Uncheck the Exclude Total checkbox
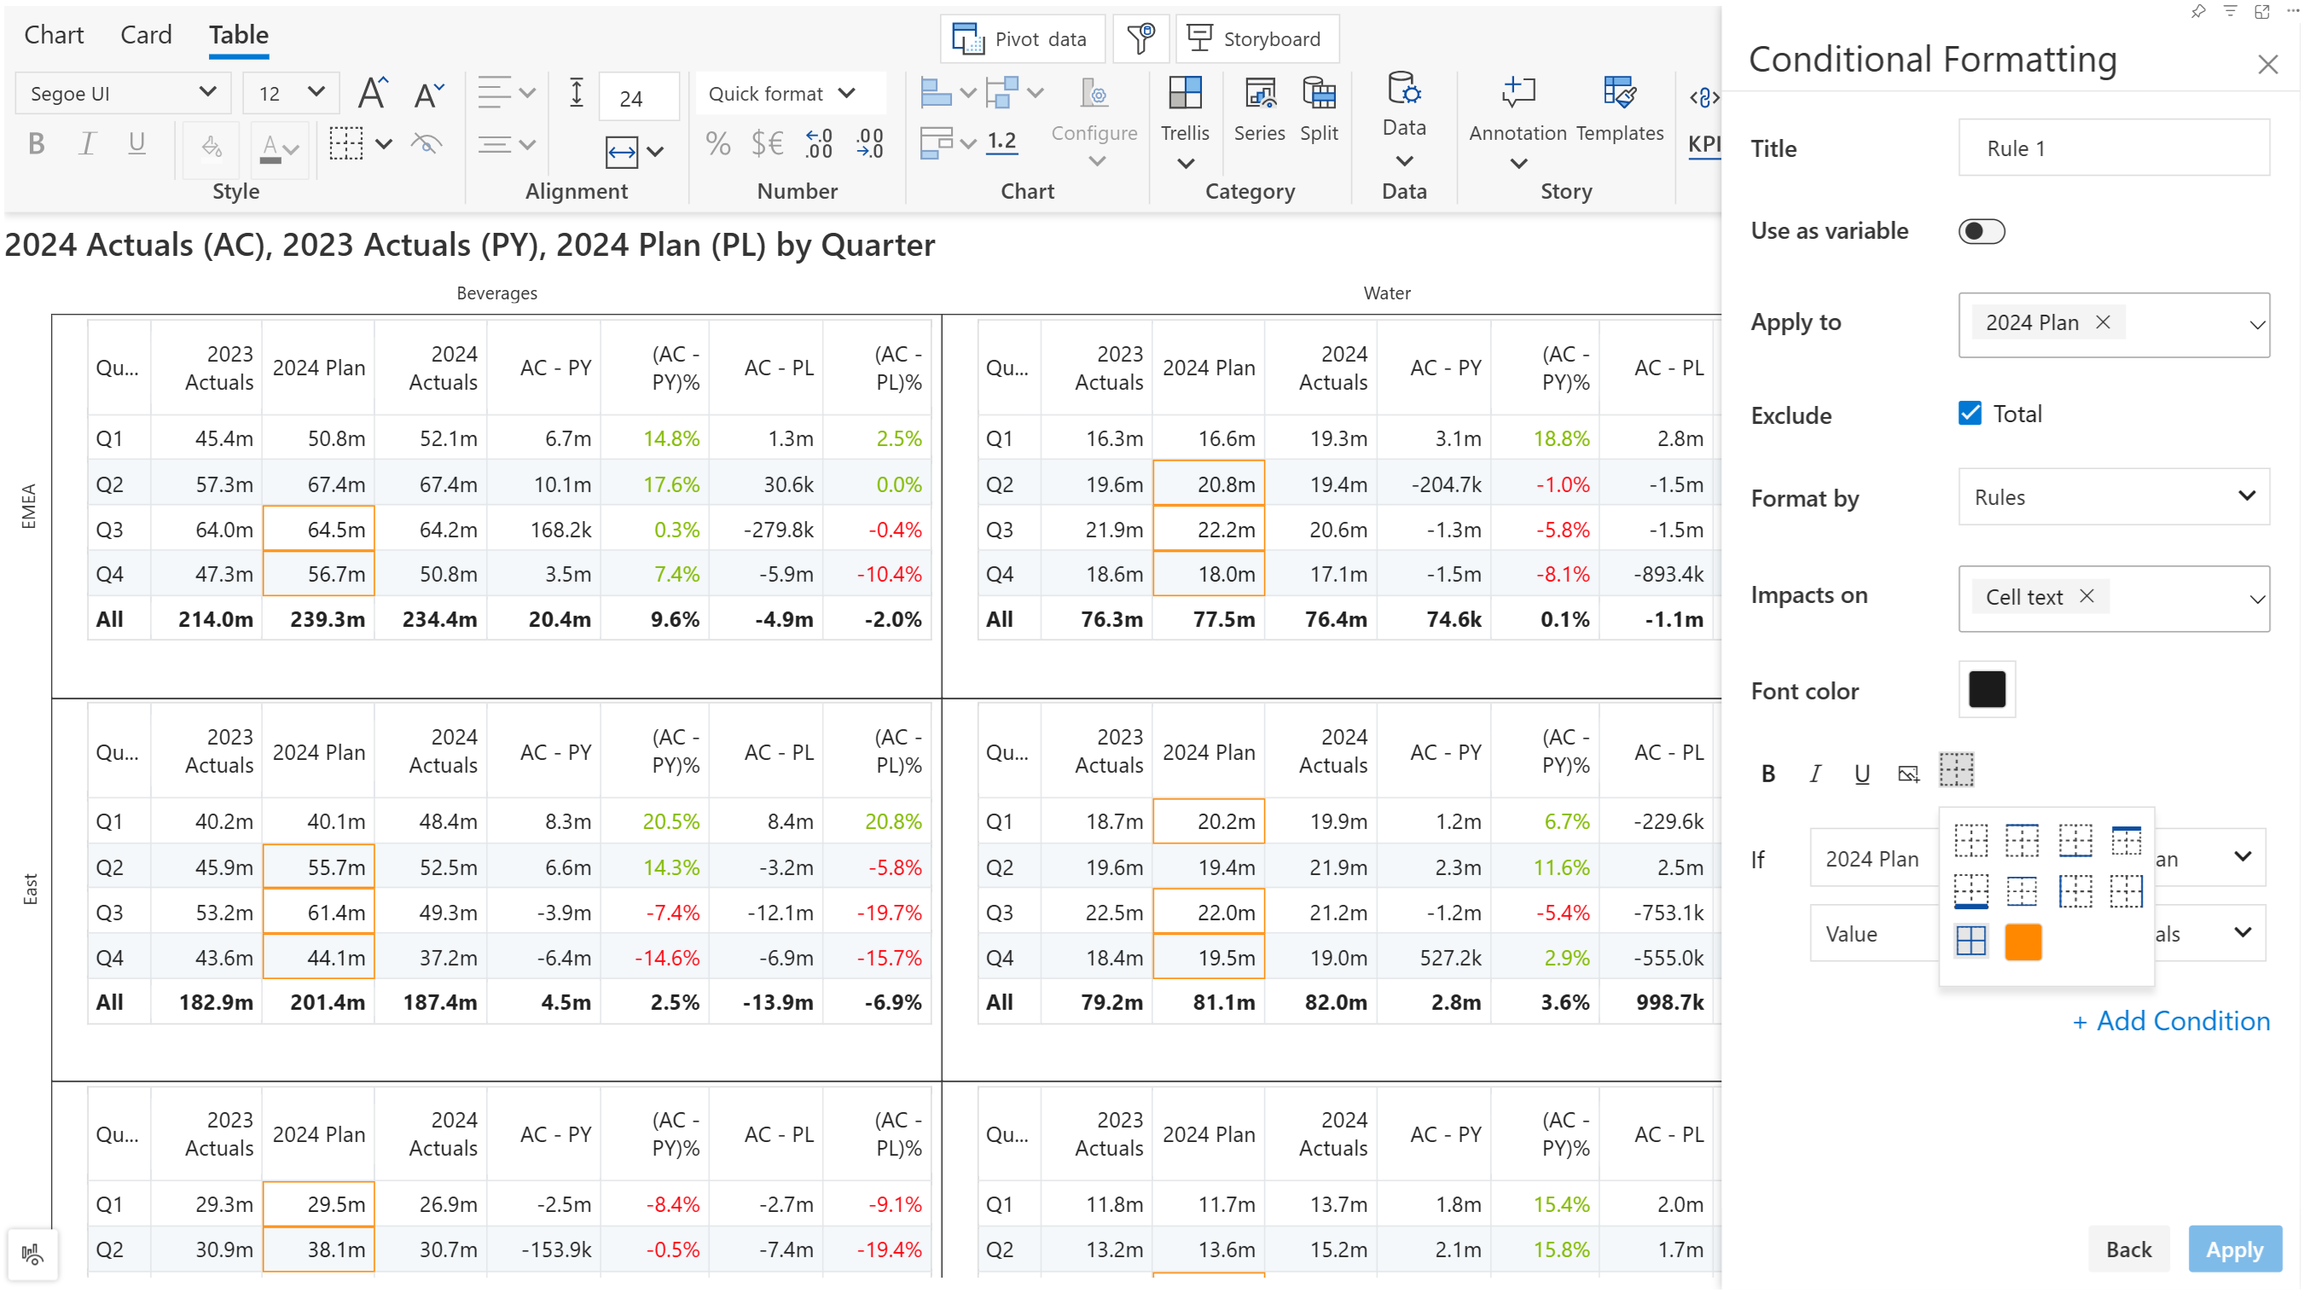 tap(1970, 414)
